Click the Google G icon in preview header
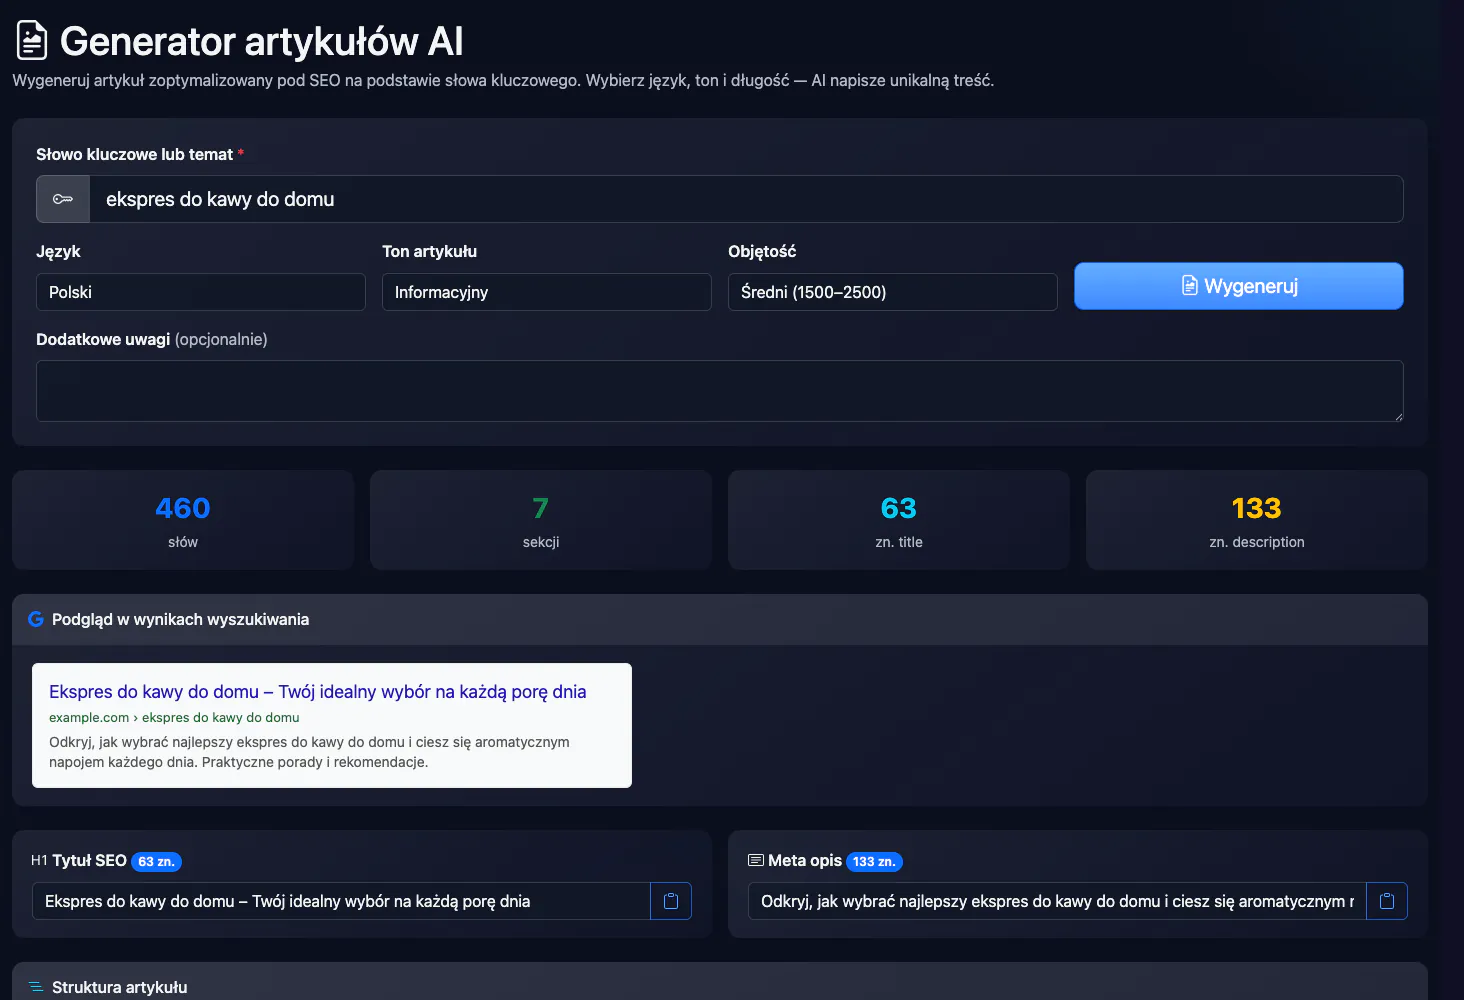1464x1000 pixels. (36, 619)
